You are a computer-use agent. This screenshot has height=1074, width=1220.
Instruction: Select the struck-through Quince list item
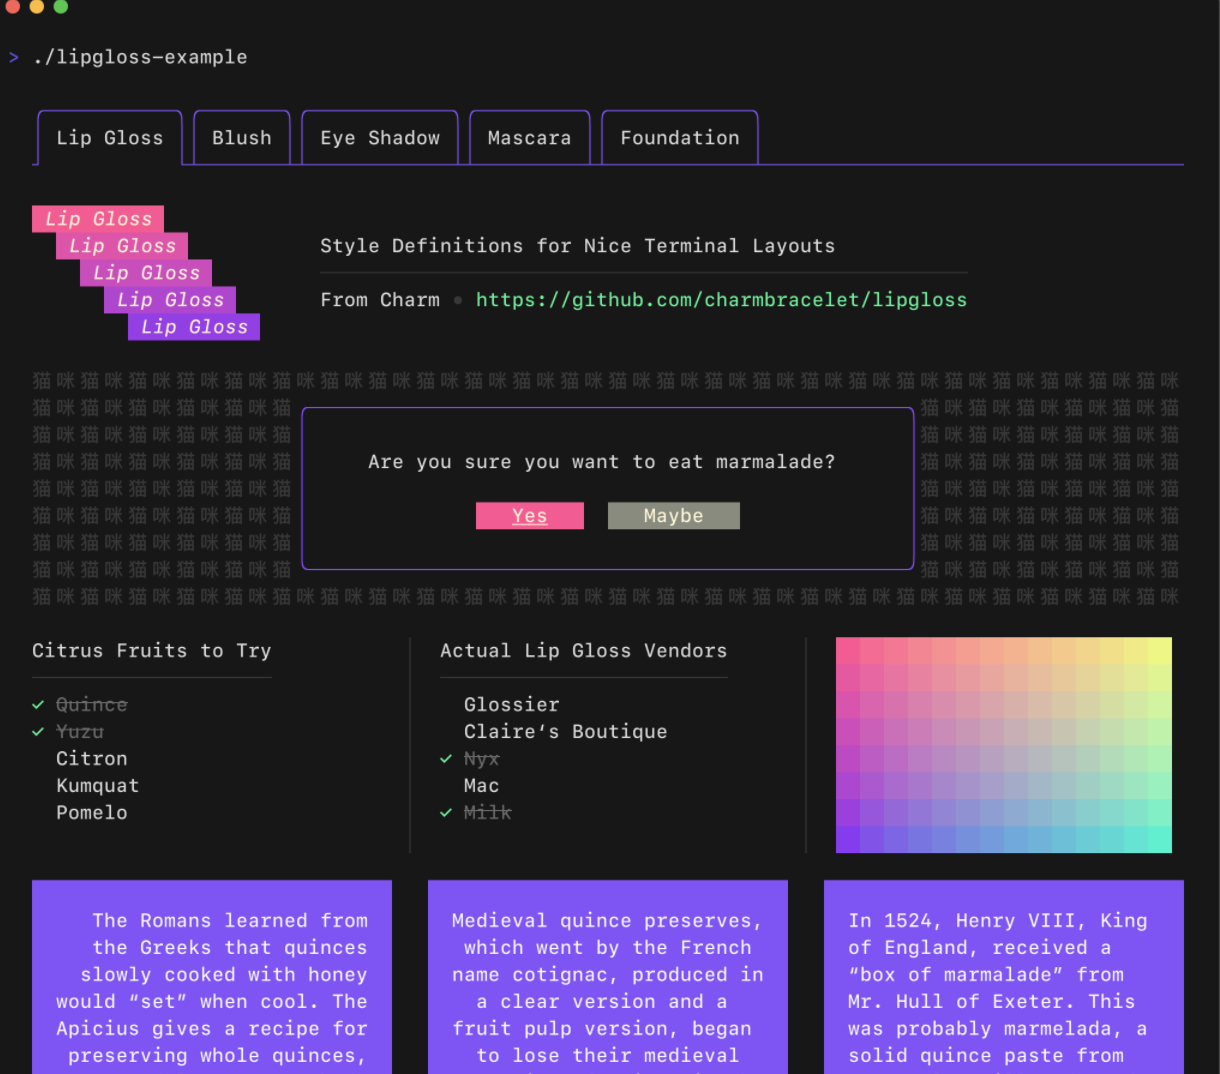click(92, 705)
